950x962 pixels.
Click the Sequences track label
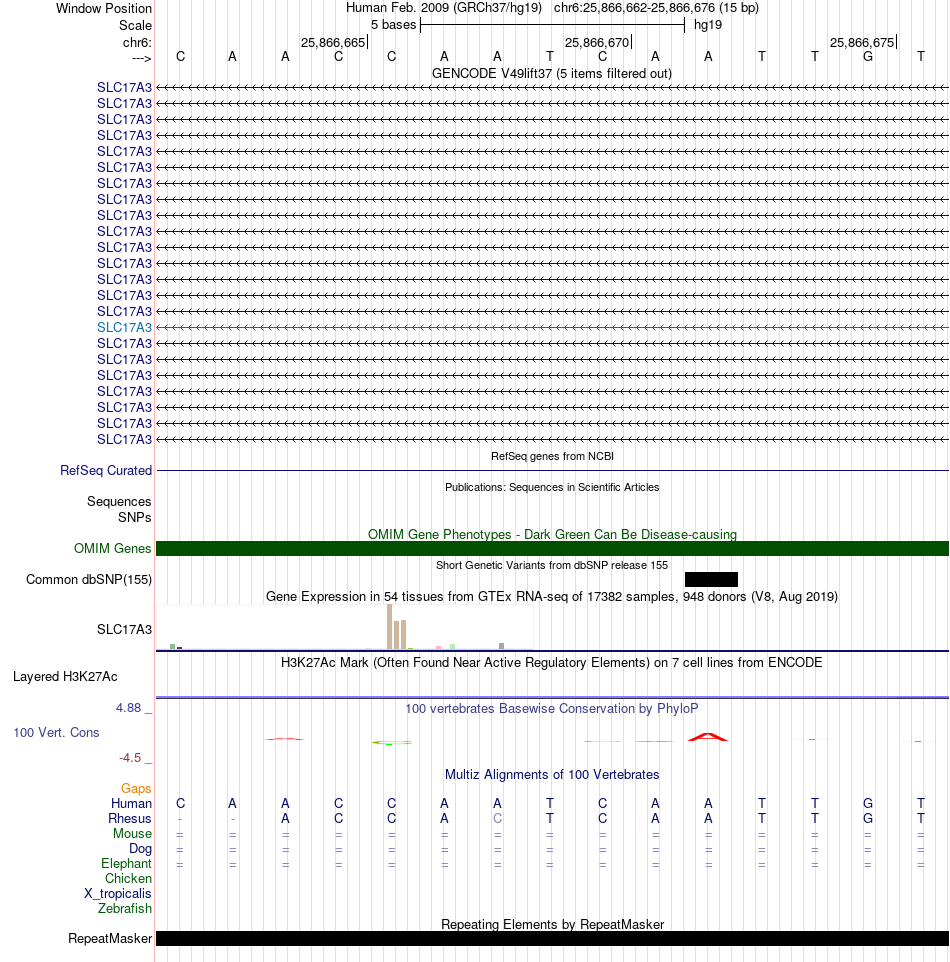119,502
